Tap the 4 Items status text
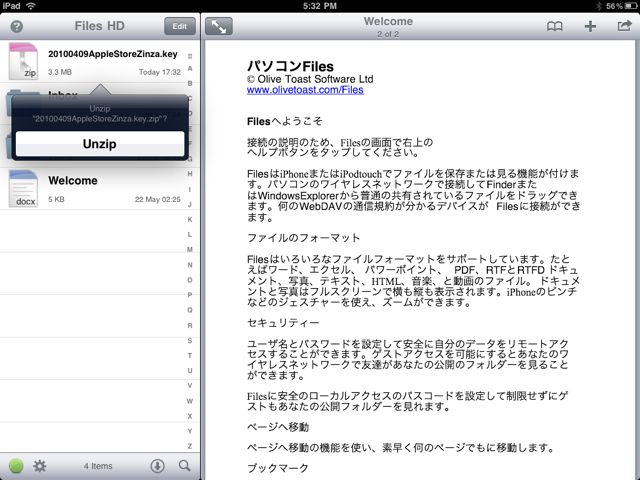This screenshot has width=640, height=480. [x=98, y=466]
